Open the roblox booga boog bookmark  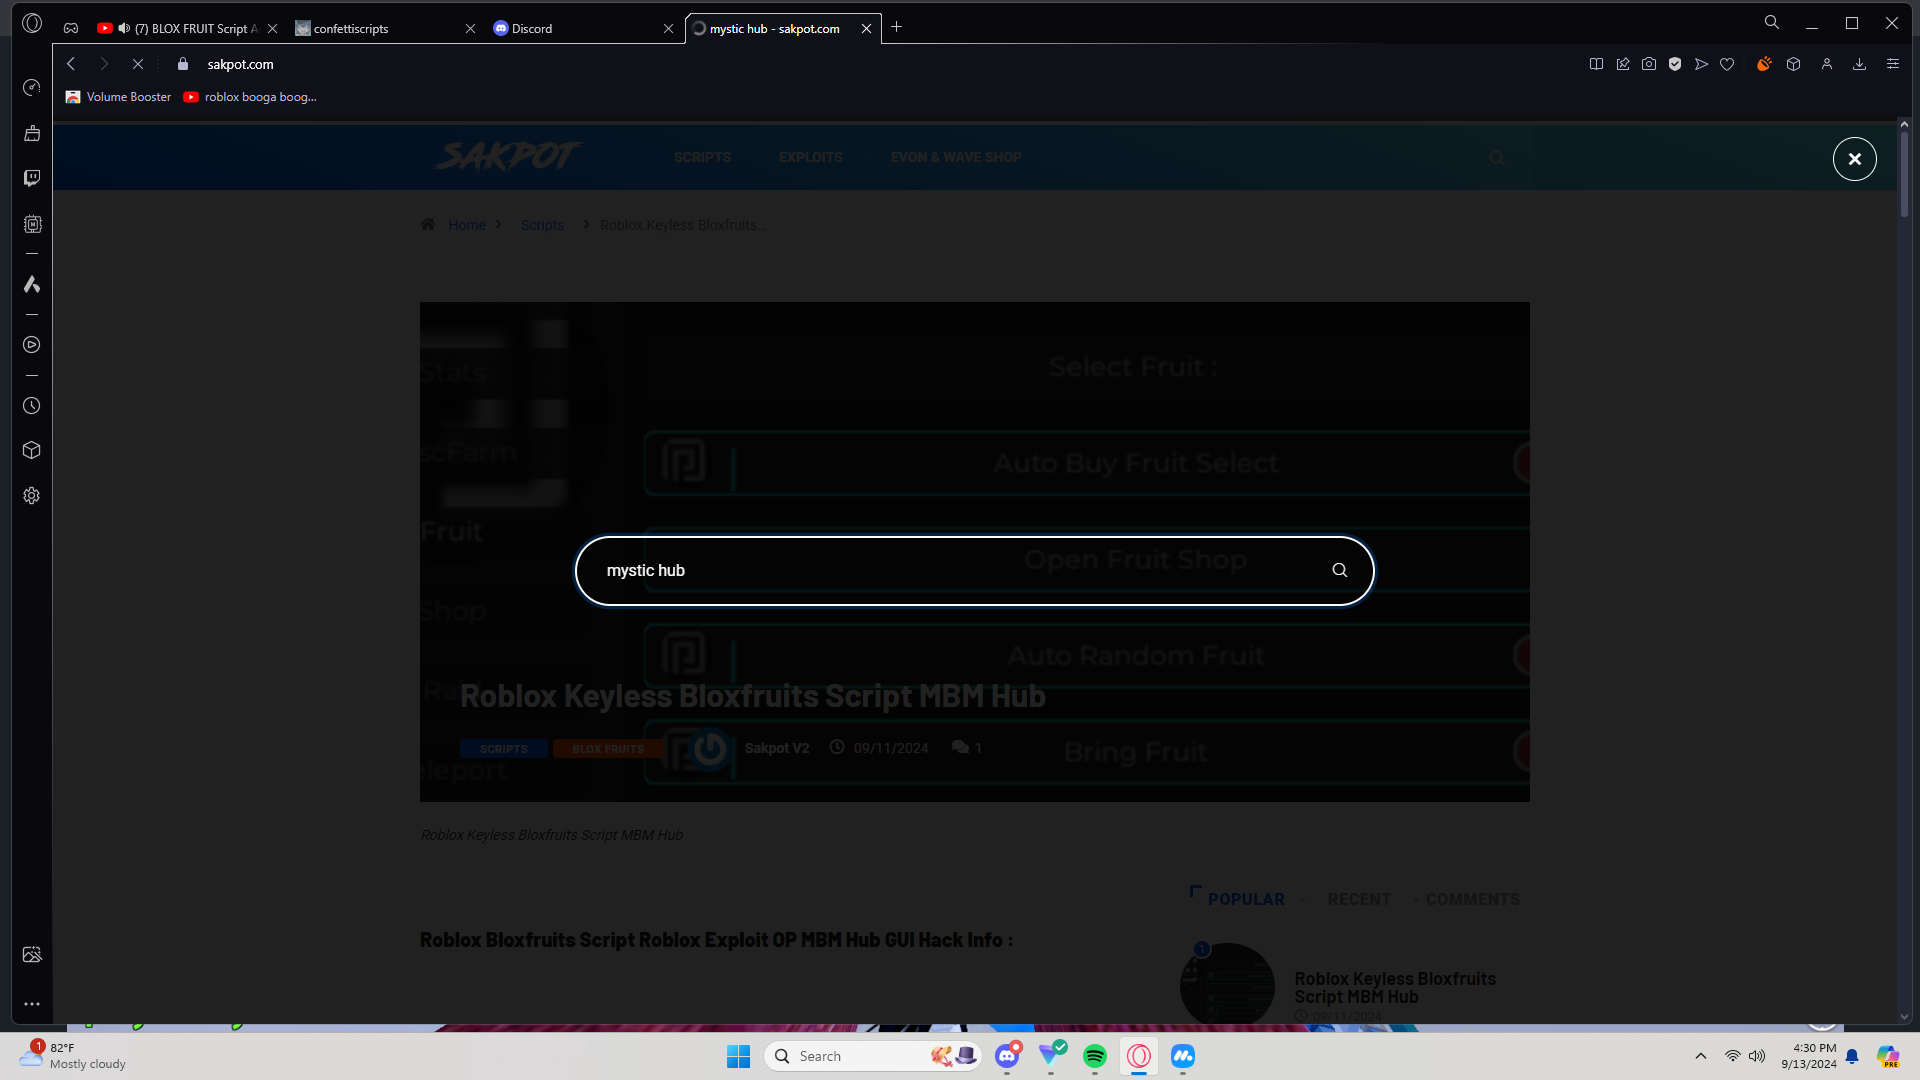point(250,97)
